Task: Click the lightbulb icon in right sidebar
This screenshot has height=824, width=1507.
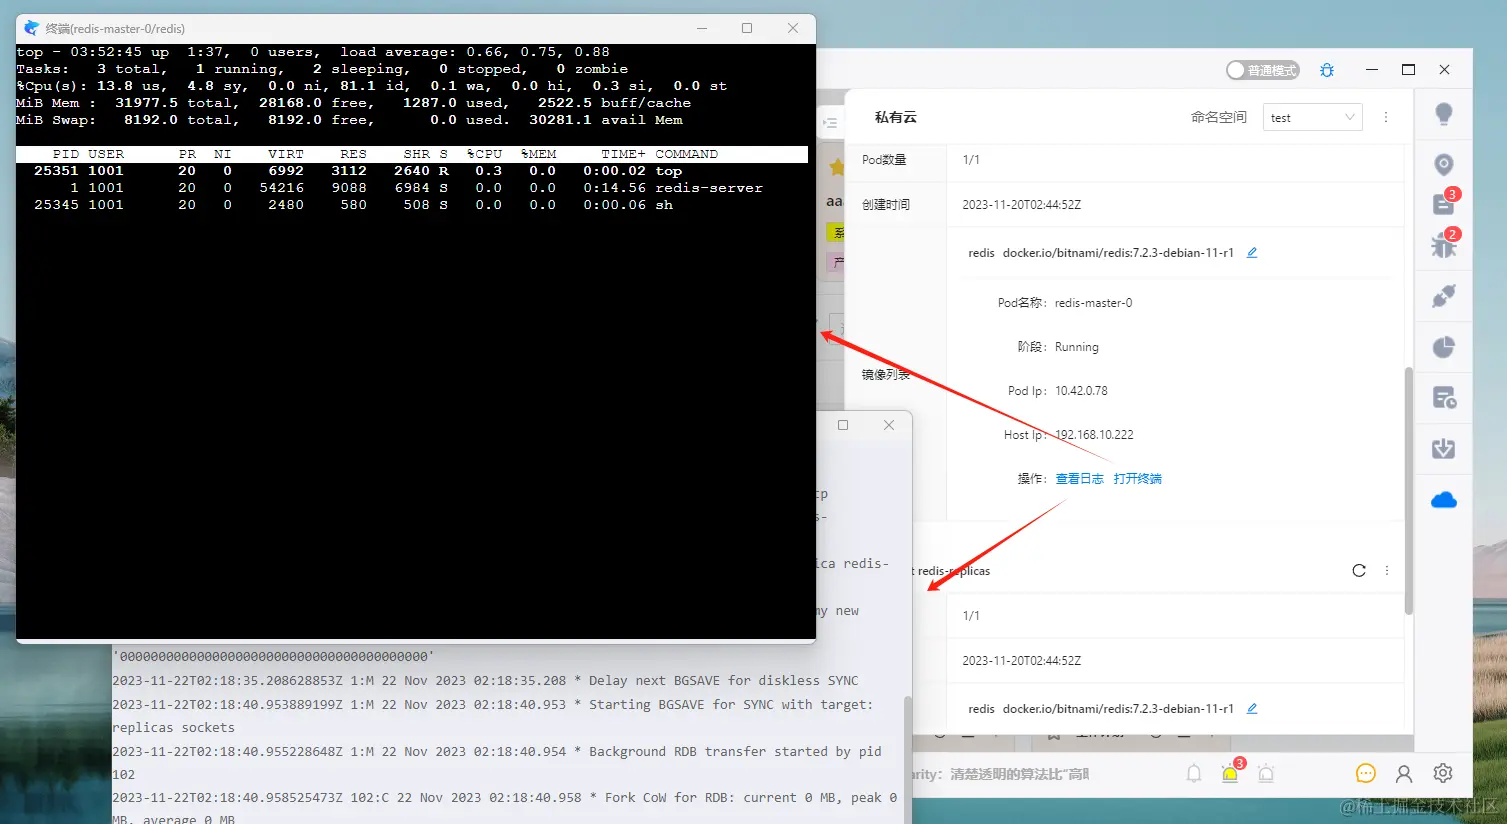Action: pos(1444,114)
